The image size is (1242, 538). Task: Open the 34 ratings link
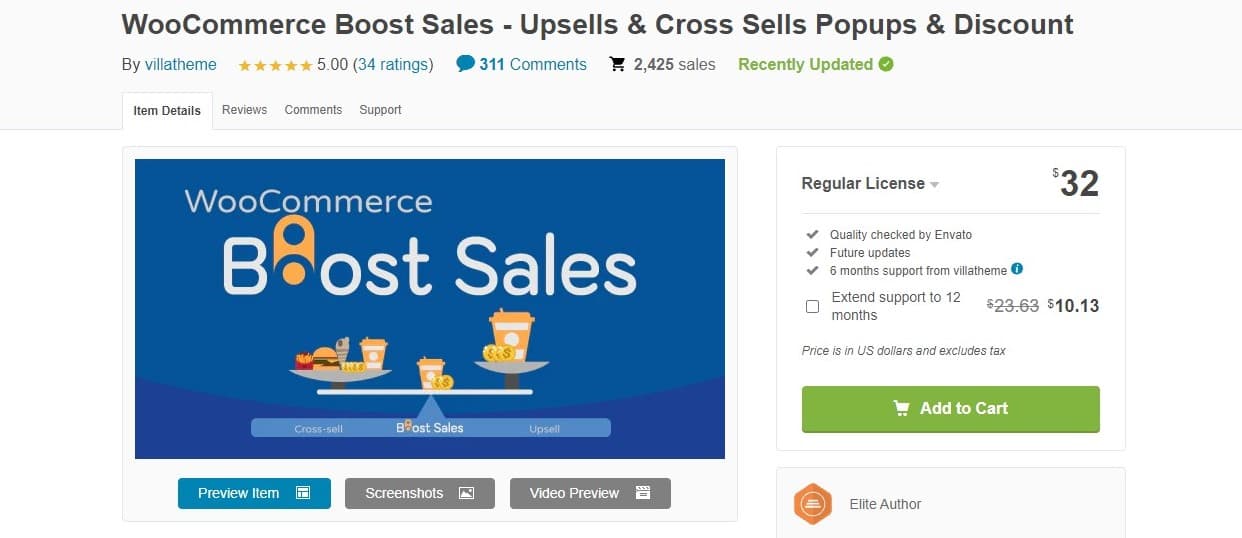click(x=393, y=64)
